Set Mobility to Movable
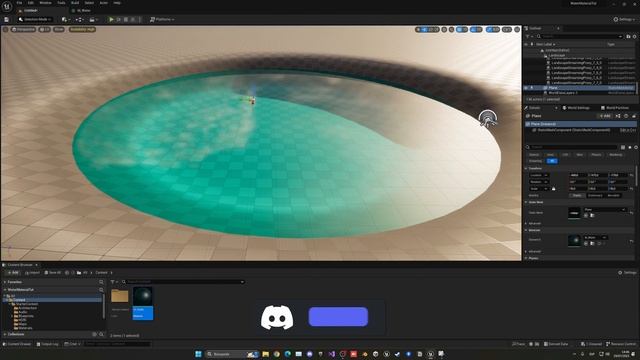 614,196
